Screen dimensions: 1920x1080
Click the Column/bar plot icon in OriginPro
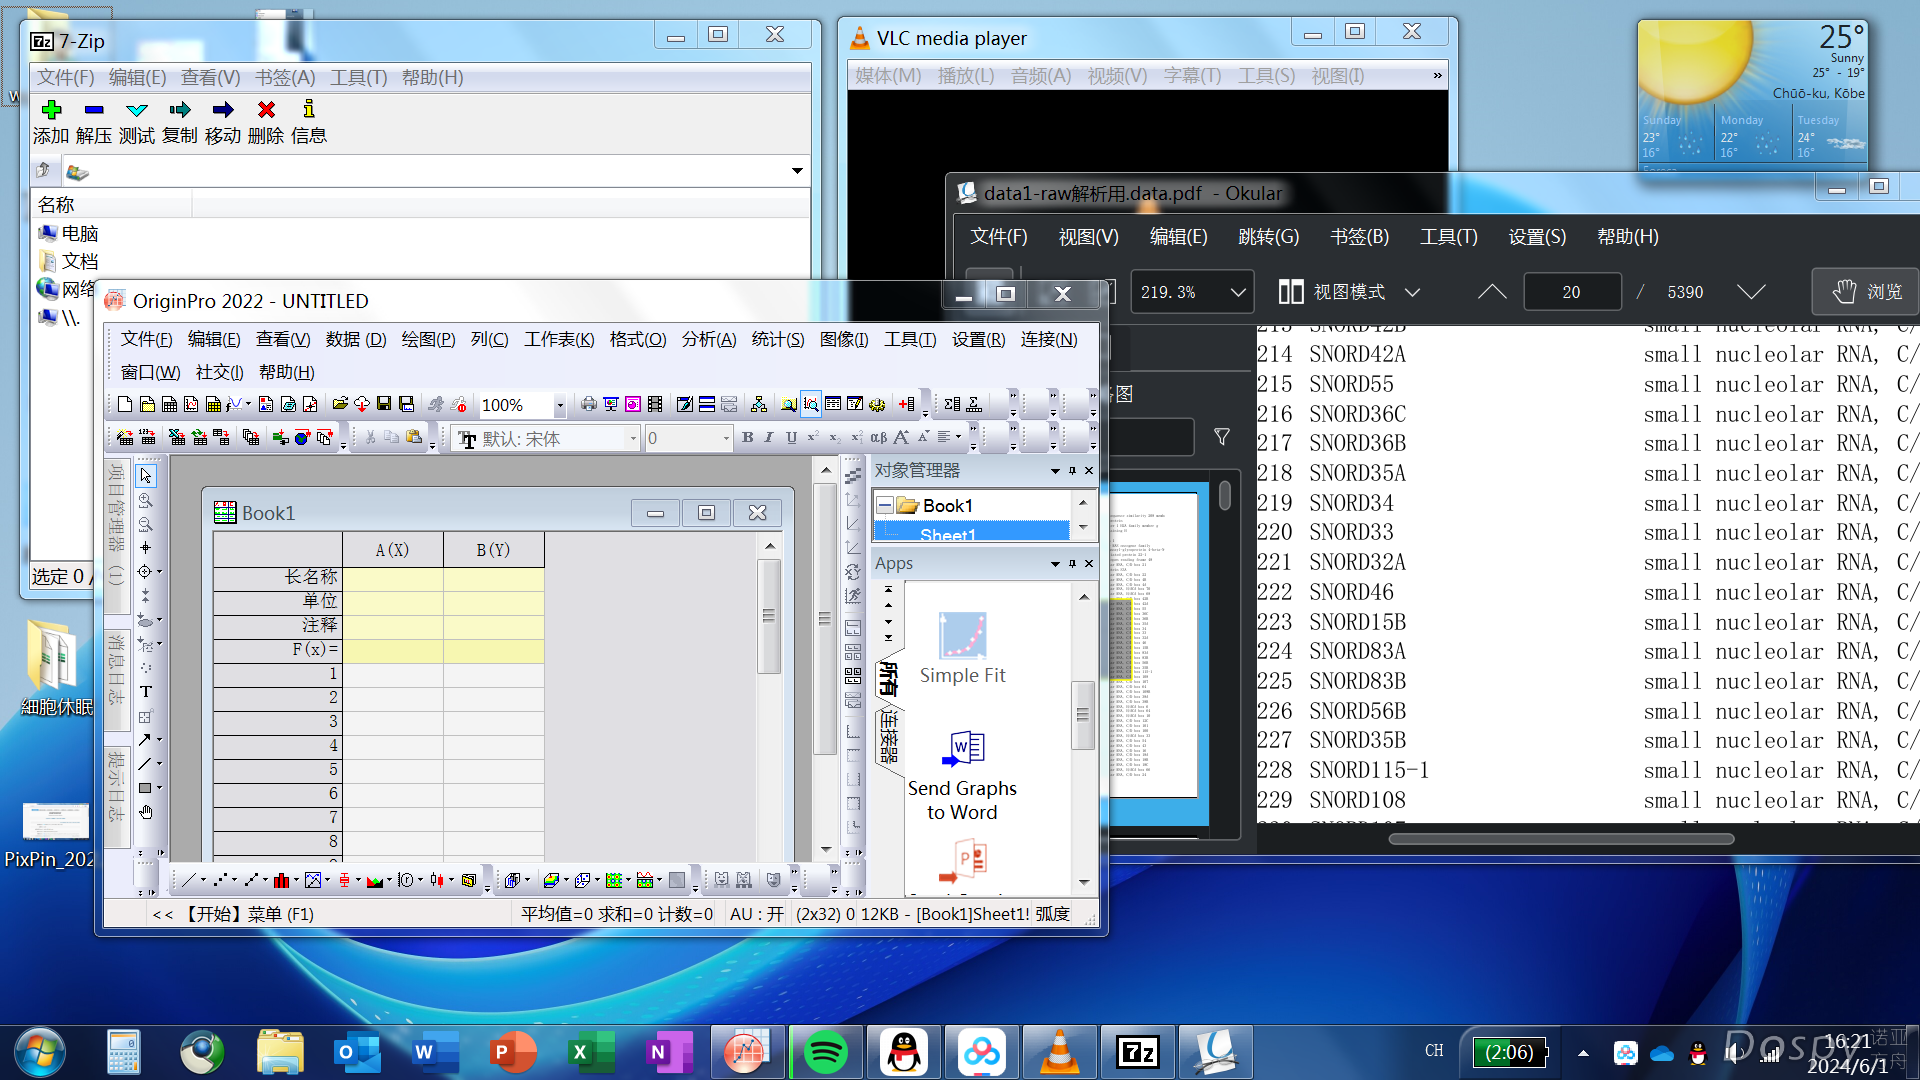click(281, 880)
